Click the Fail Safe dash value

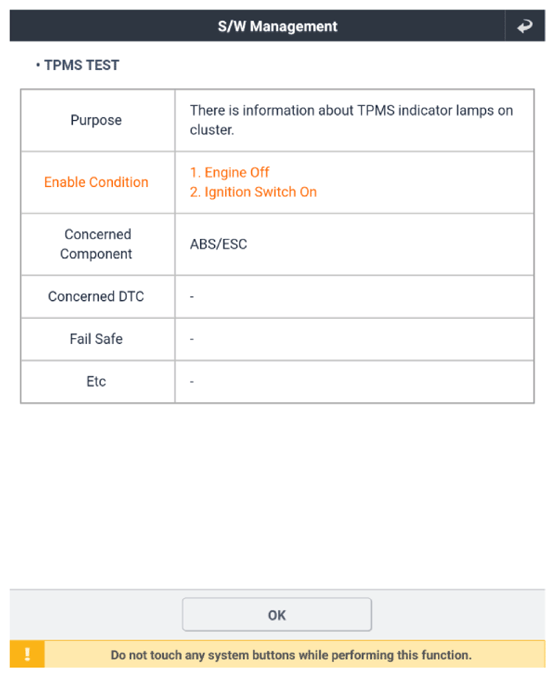[192, 339]
